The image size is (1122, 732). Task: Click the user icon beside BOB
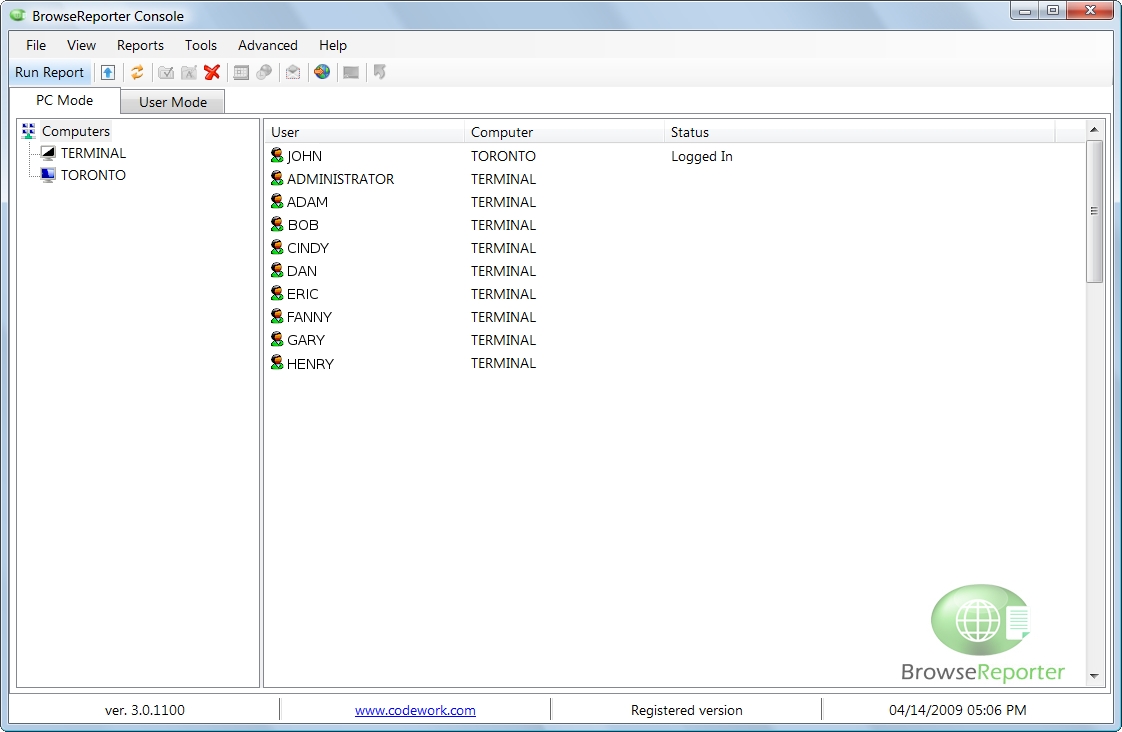[x=277, y=224]
